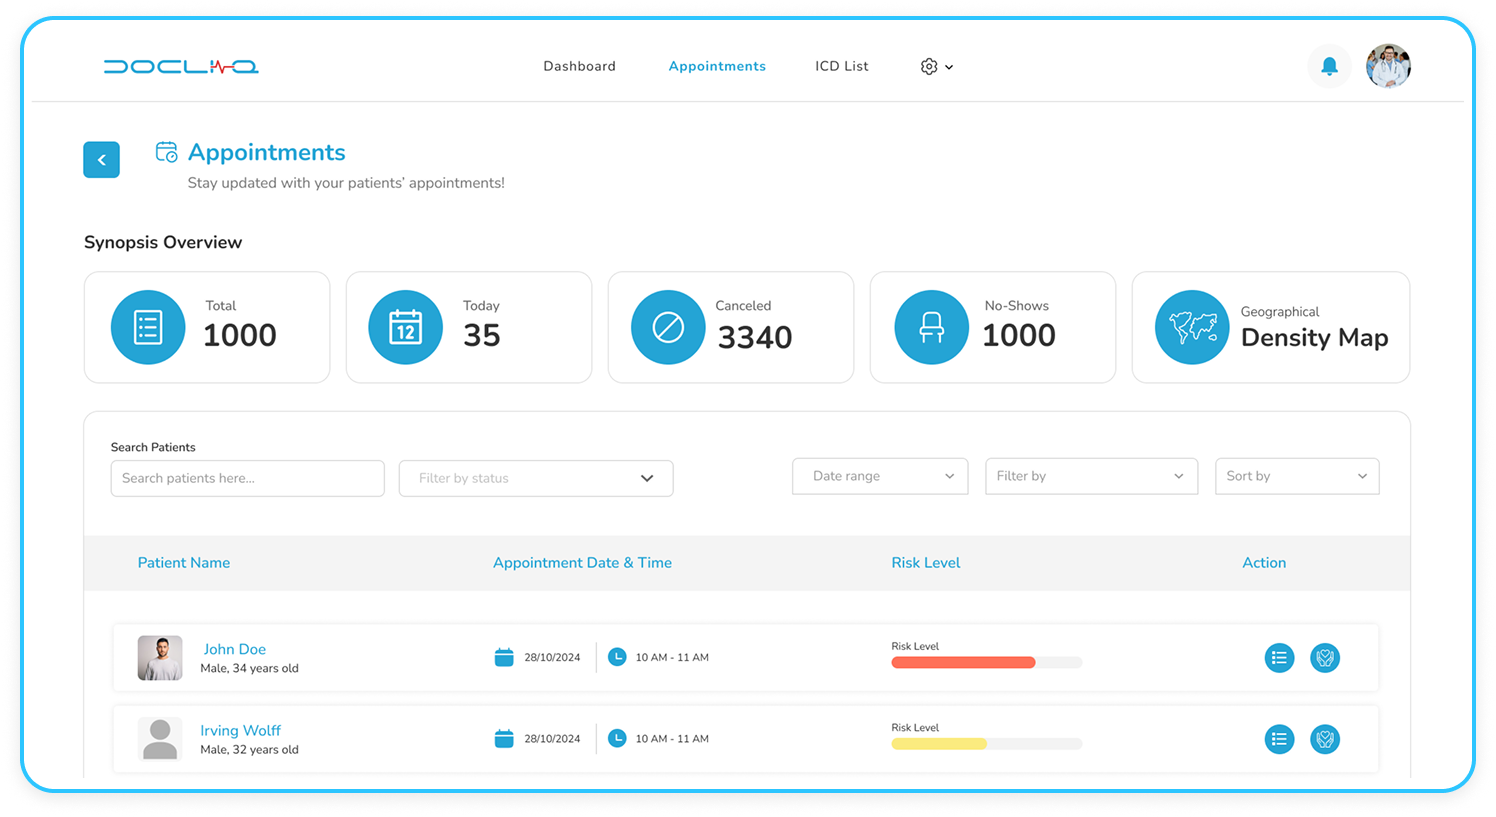
Task: Click the Total appointments list icon
Action: [147, 326]
